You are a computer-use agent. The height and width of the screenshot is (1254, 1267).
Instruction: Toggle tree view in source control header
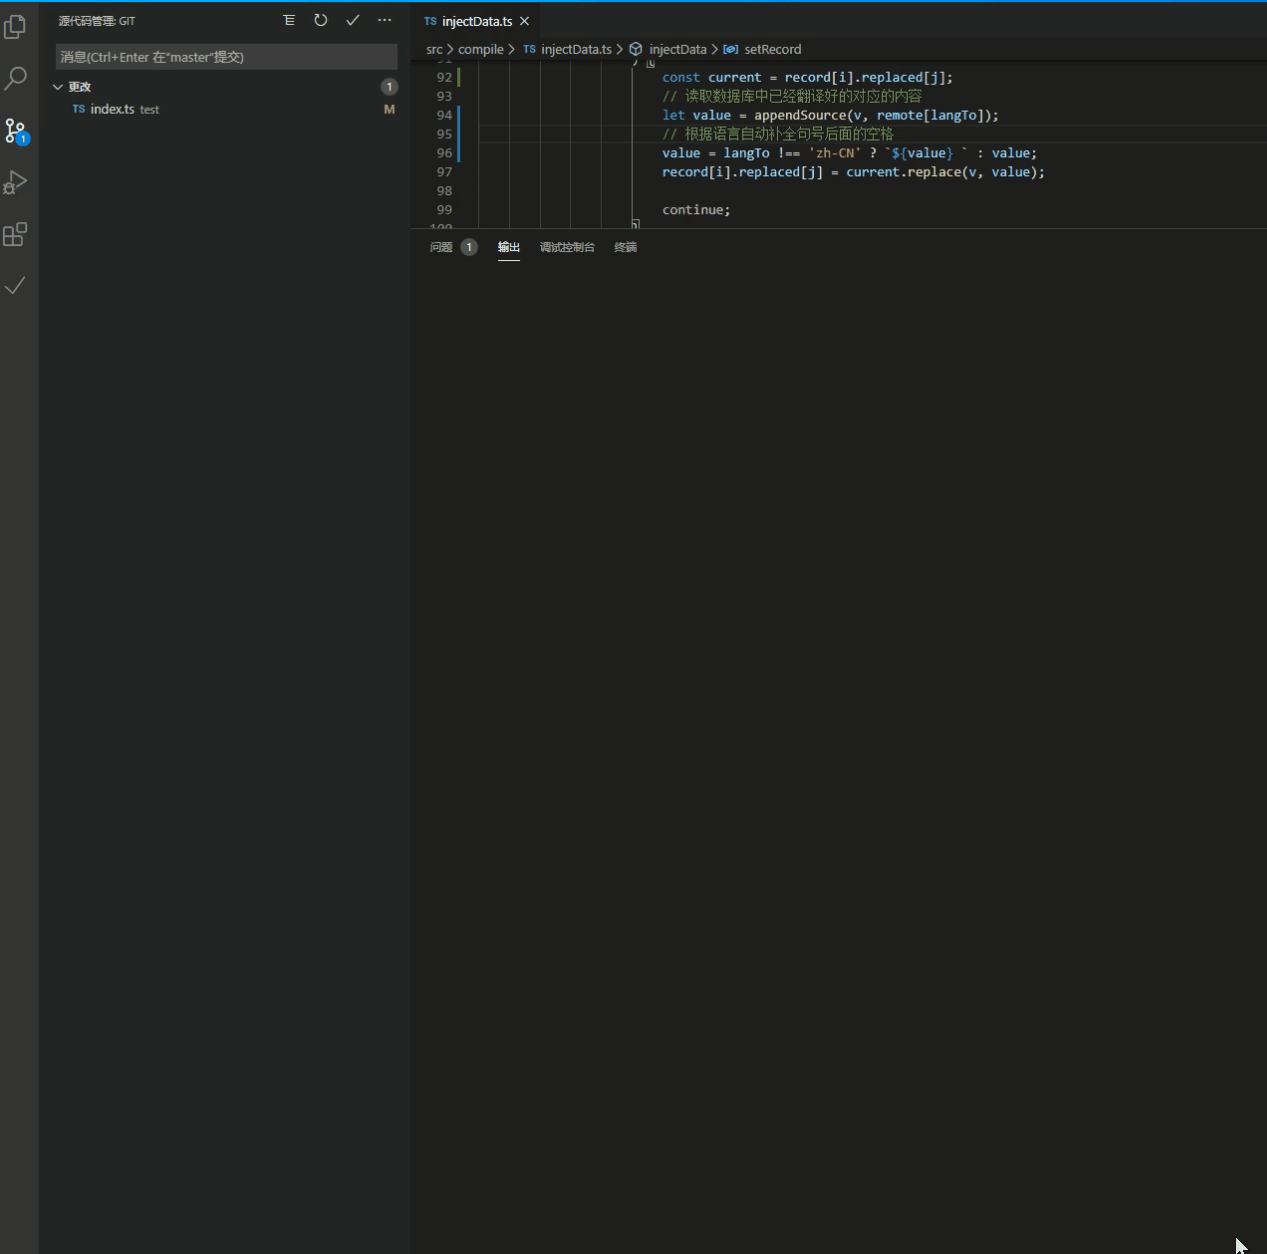pos(289,20)
